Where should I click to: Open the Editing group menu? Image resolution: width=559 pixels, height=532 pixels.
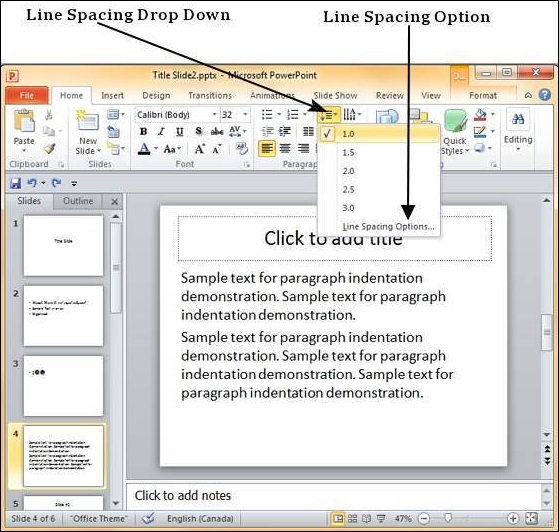[x=518, y=131]
